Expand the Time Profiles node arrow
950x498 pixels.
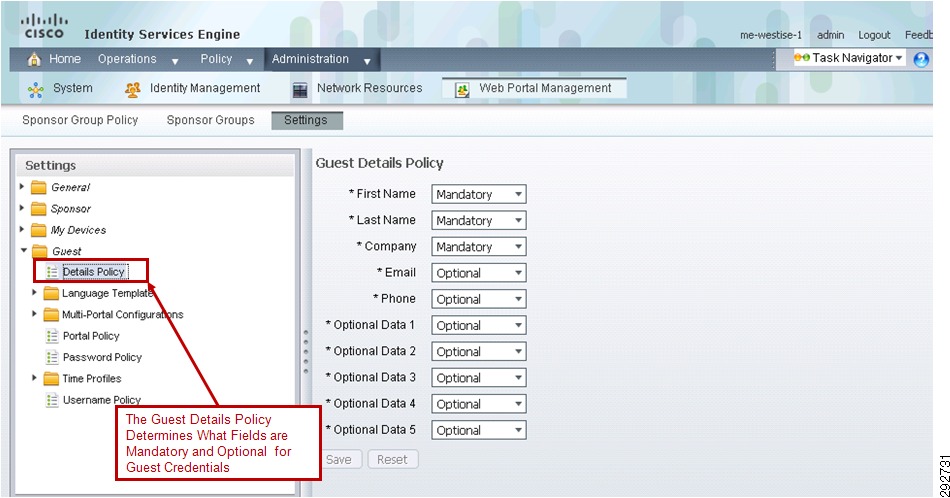[x=35, y=377]
